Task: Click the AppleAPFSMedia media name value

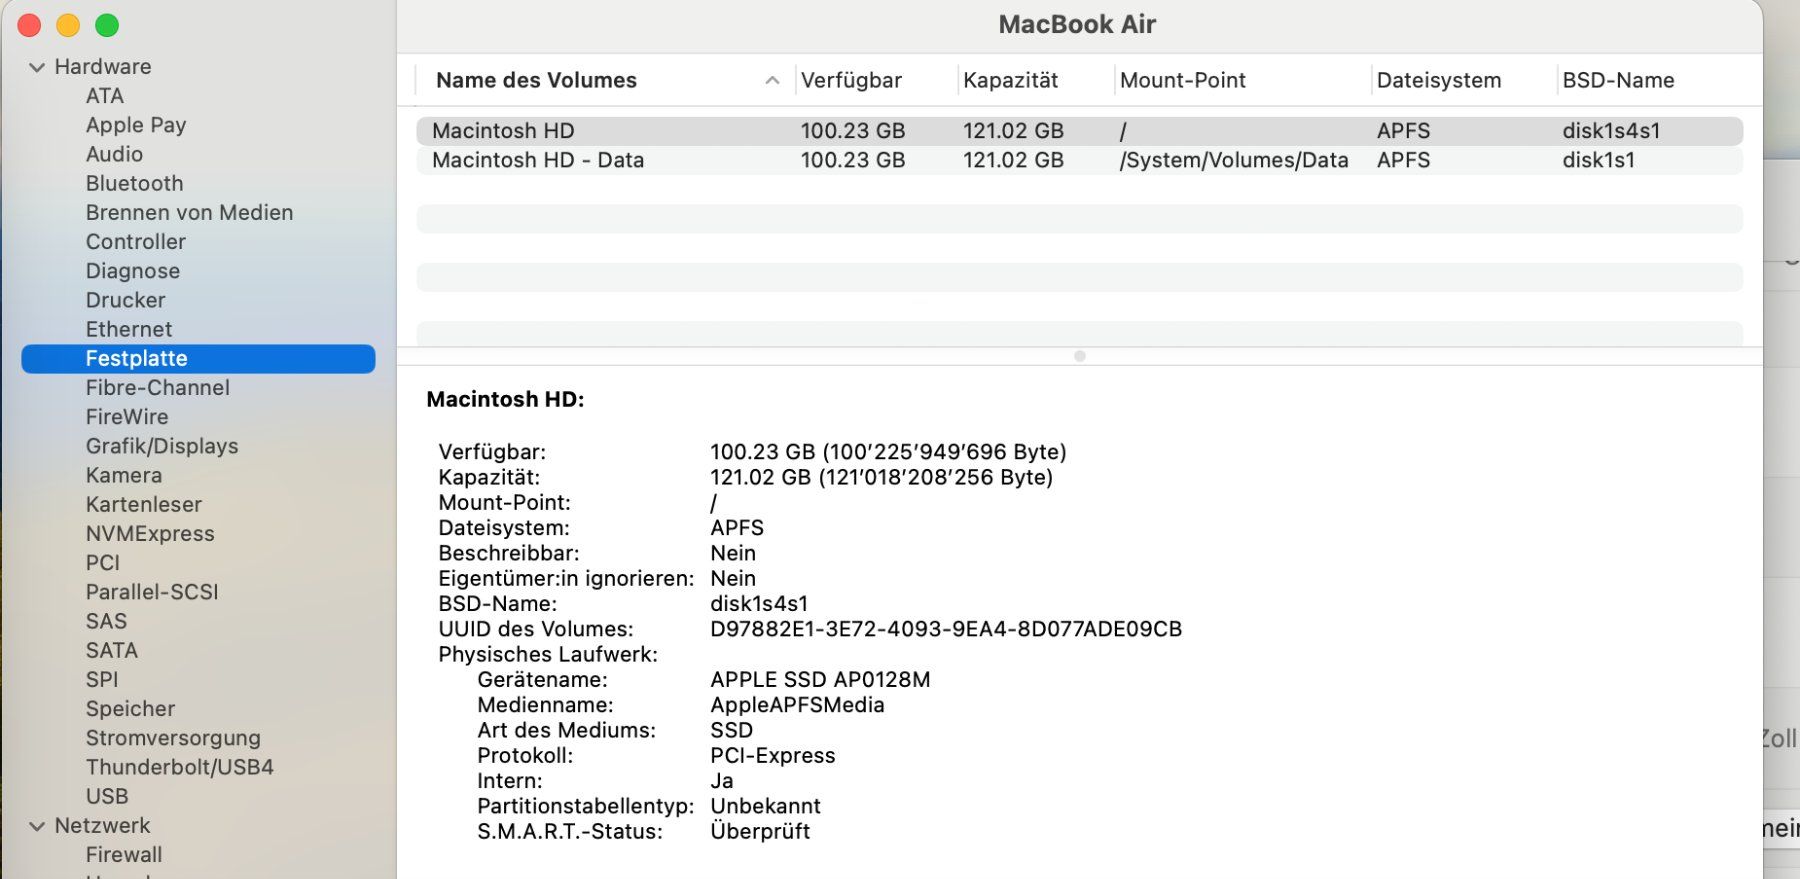Action: 797,705
